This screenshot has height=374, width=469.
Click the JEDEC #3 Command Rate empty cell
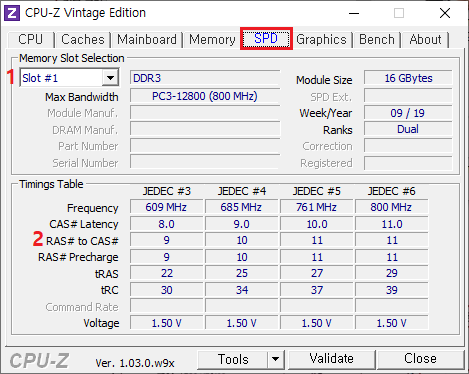tap(166, 306)
